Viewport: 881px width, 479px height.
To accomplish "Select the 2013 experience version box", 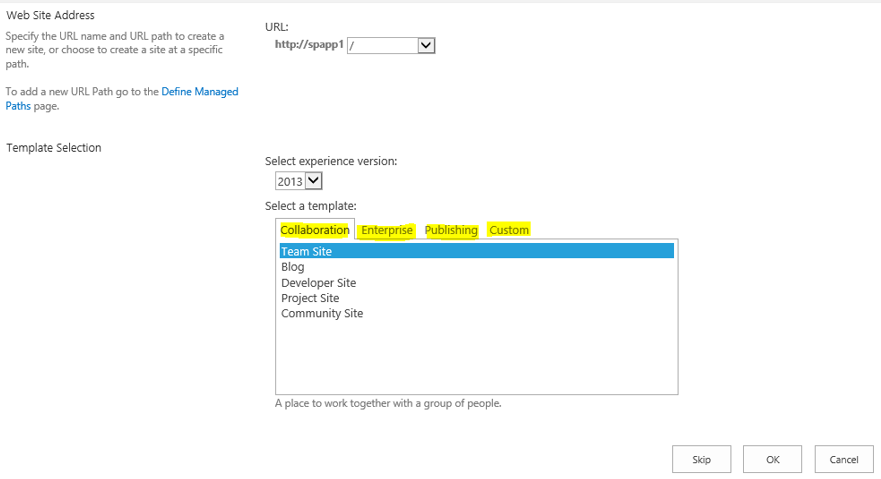I will coord(298,181).
